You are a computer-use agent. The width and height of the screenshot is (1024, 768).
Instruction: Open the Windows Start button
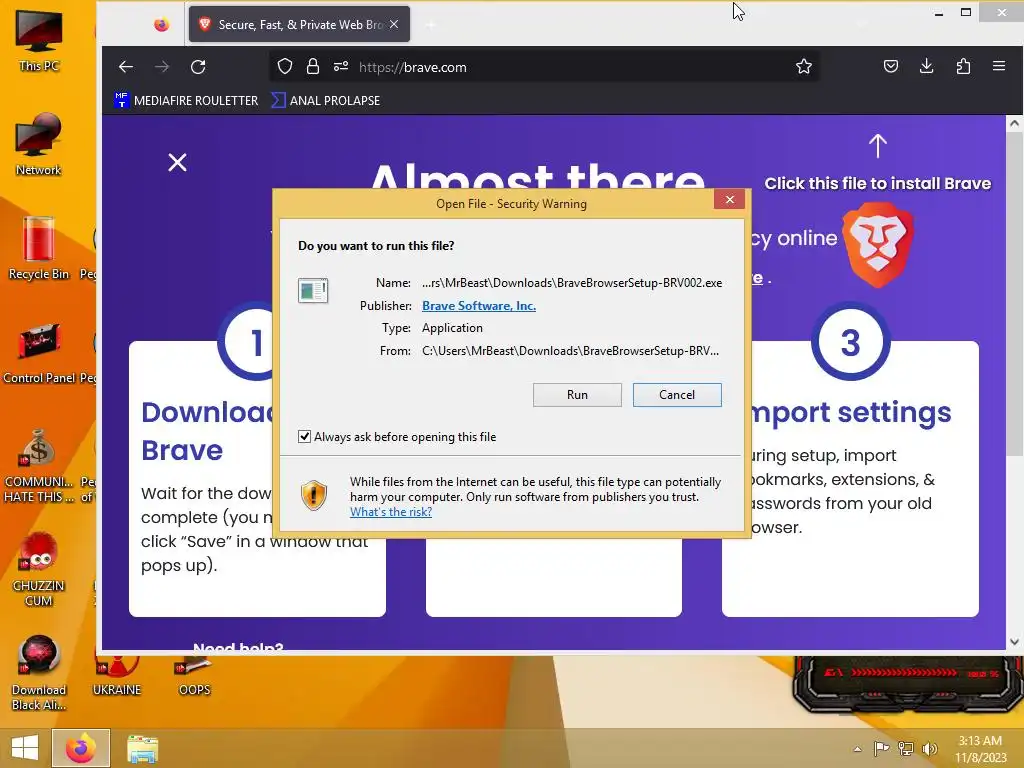(25, 748)
